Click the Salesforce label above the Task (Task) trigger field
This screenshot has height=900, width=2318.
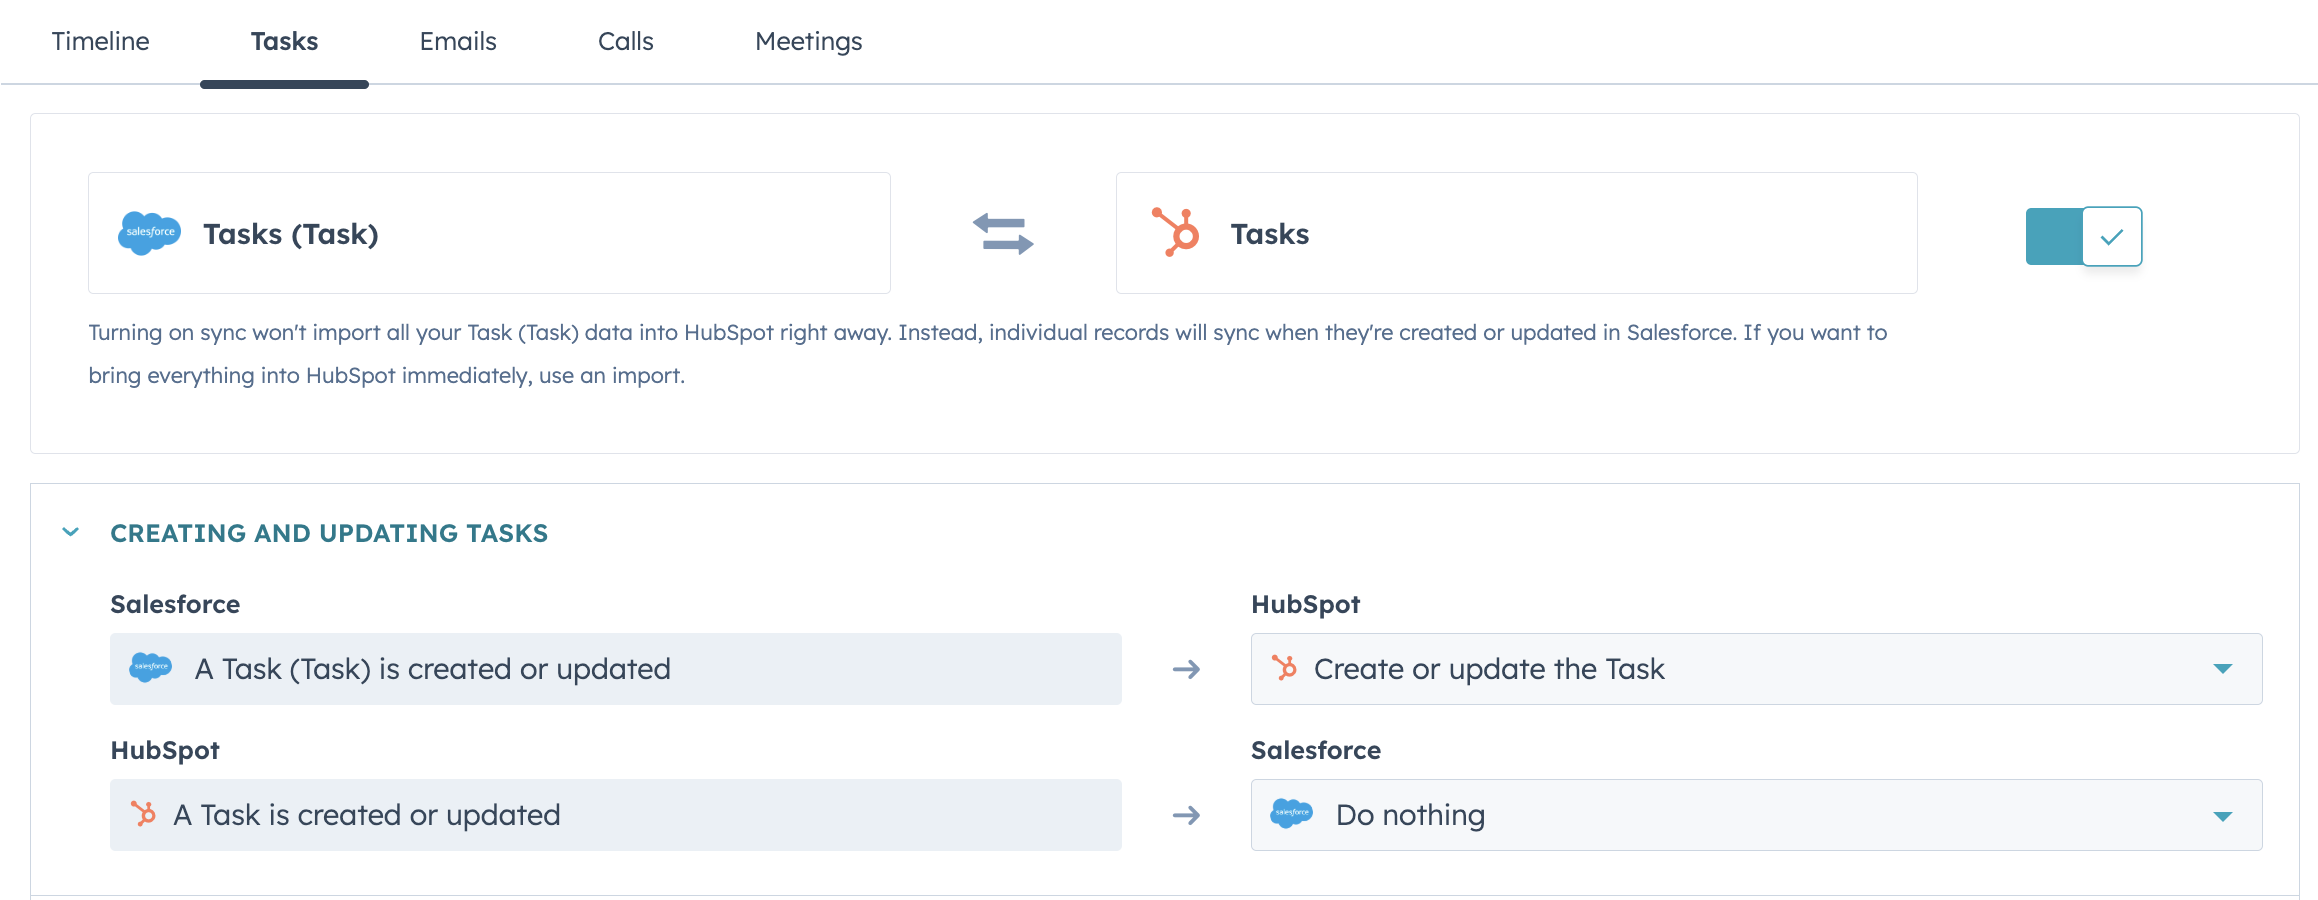[x=175, y=604]
